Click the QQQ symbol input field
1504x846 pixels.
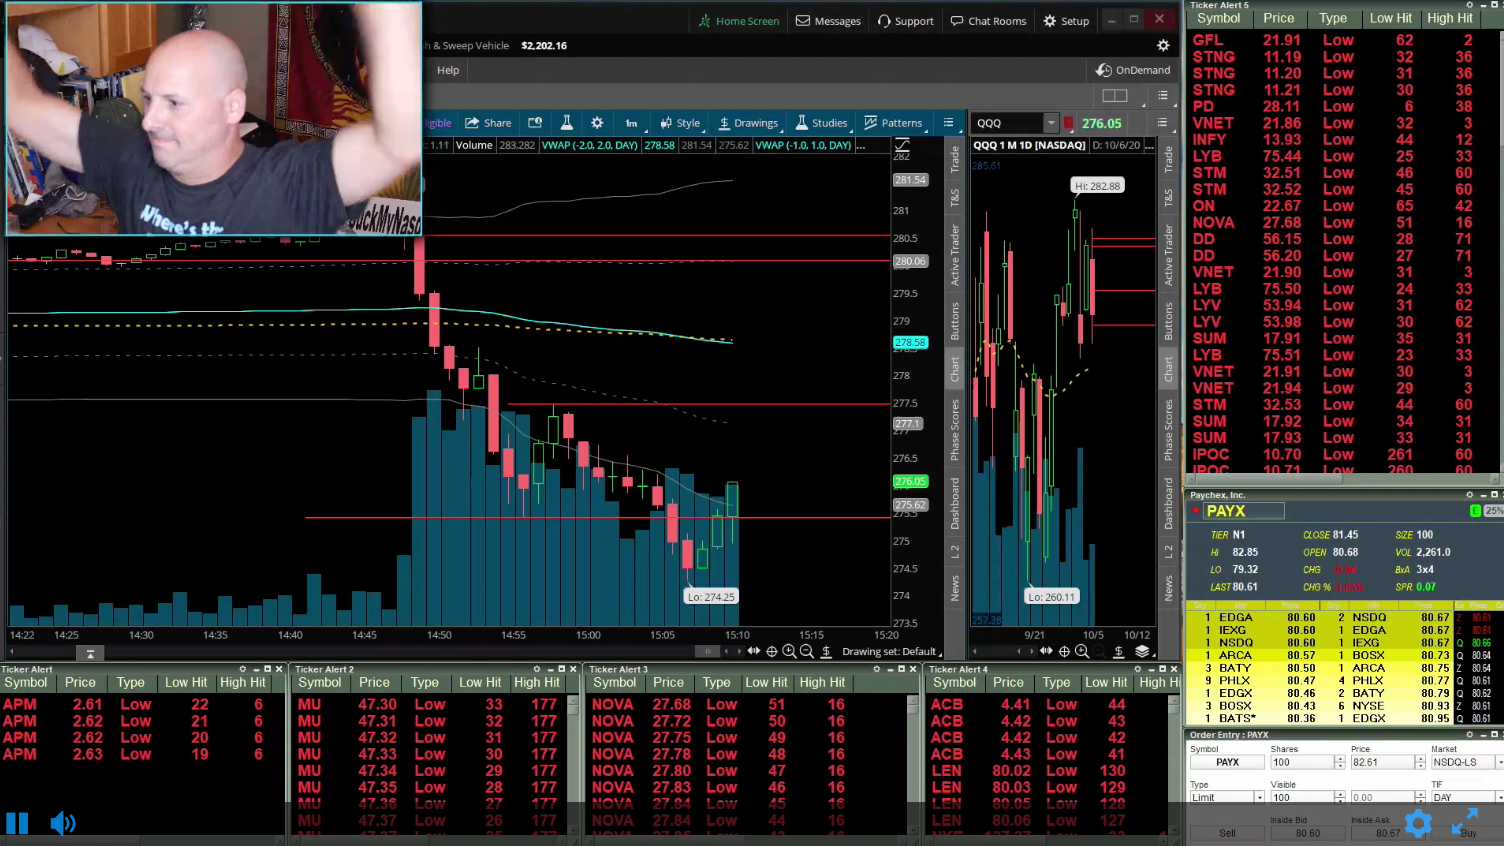[1008, 123]
